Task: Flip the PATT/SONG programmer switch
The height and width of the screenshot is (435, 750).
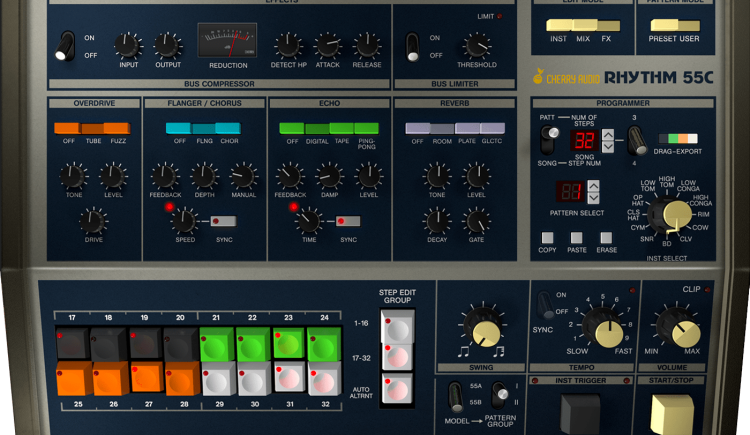Action: click(x=549, y=139)
